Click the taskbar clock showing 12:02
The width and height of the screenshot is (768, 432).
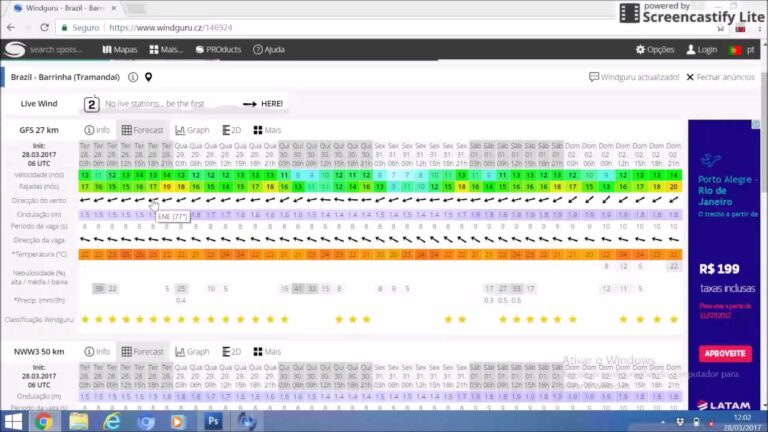pos(742,417)
